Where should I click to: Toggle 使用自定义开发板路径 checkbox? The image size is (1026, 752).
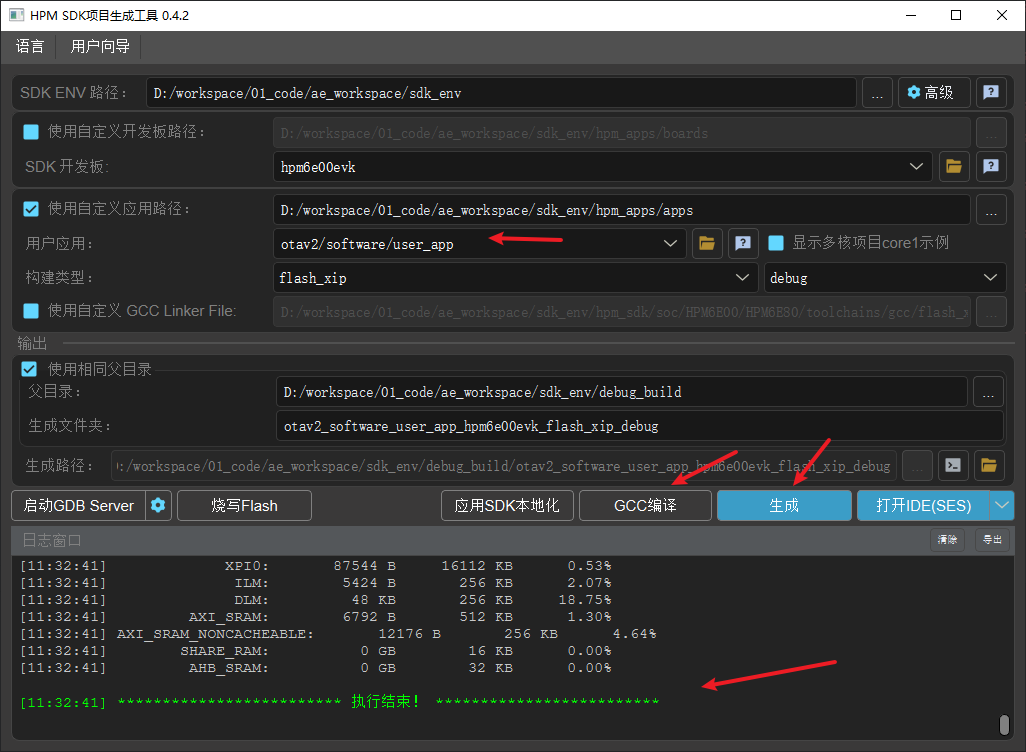coord(31,132)
